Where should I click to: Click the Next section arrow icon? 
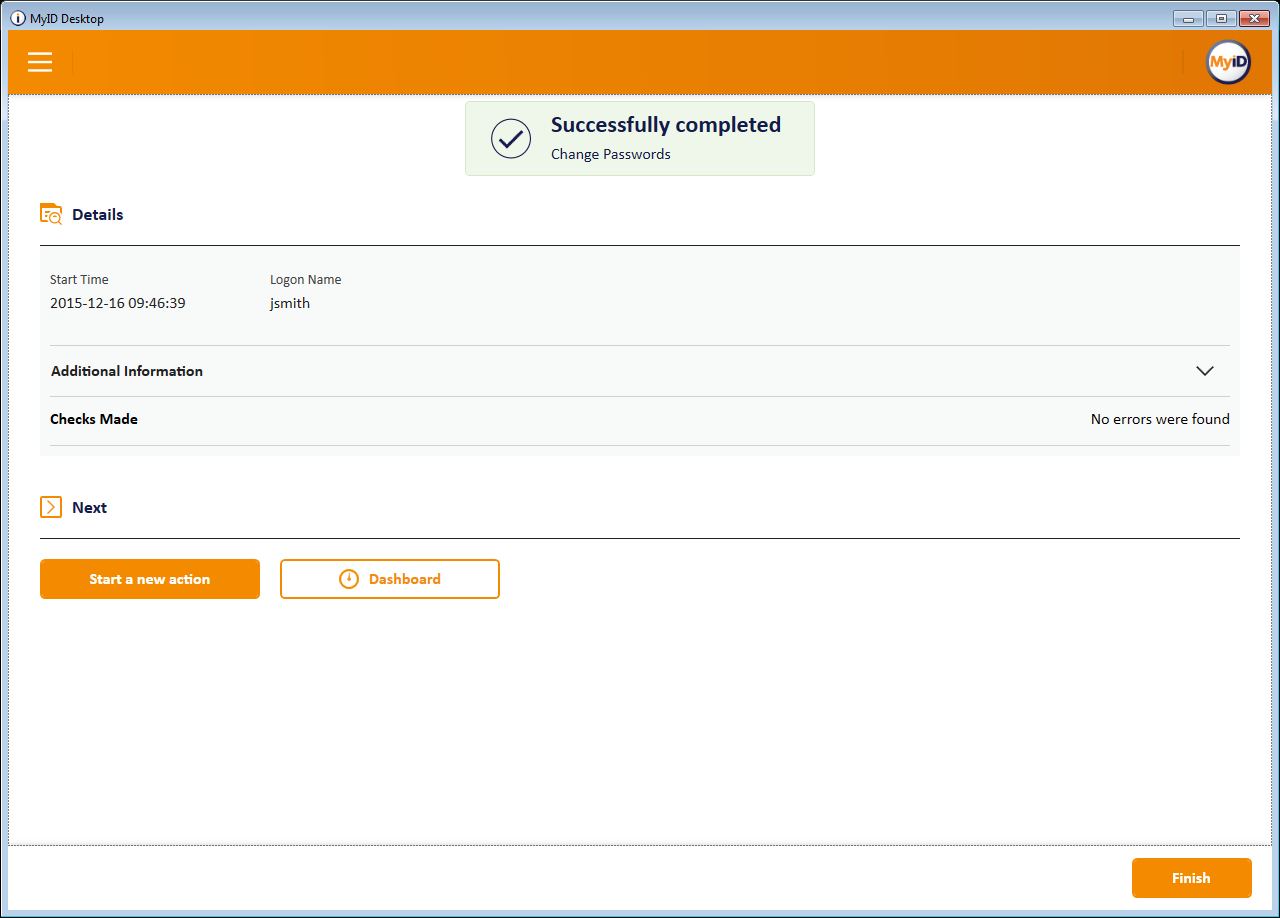pos(51,507)
